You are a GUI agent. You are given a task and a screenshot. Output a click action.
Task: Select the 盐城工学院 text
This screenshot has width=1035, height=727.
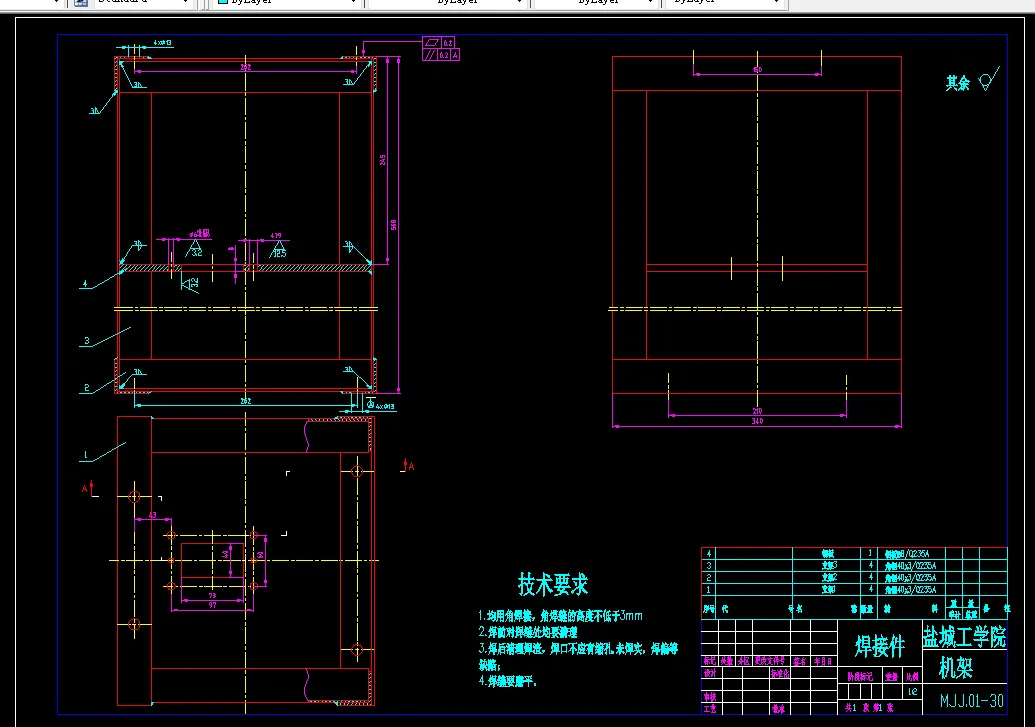point(964,637)
